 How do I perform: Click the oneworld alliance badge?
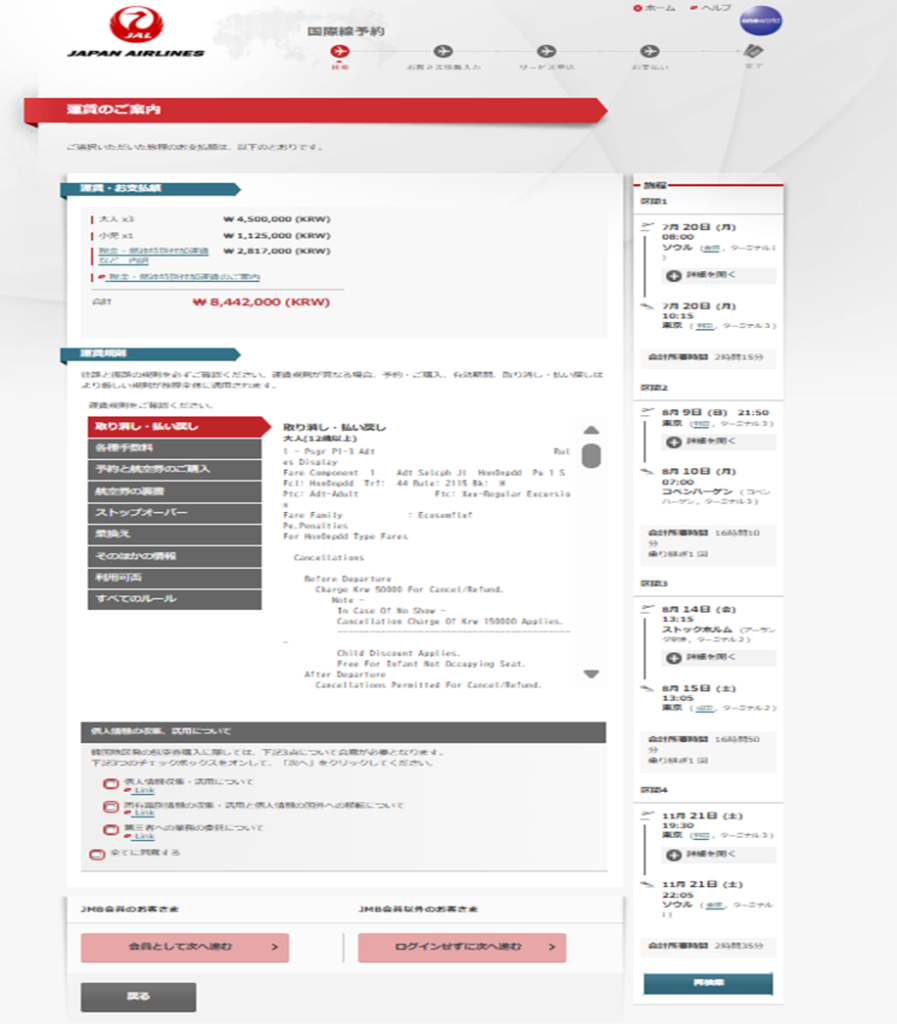pos(761,21)
